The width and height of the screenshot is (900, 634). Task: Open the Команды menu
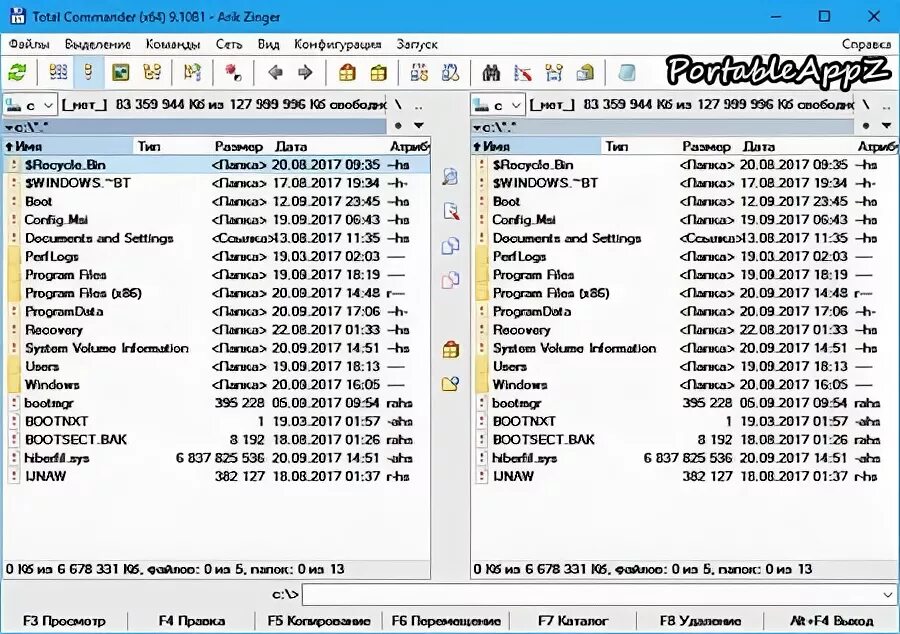[173, 44]
